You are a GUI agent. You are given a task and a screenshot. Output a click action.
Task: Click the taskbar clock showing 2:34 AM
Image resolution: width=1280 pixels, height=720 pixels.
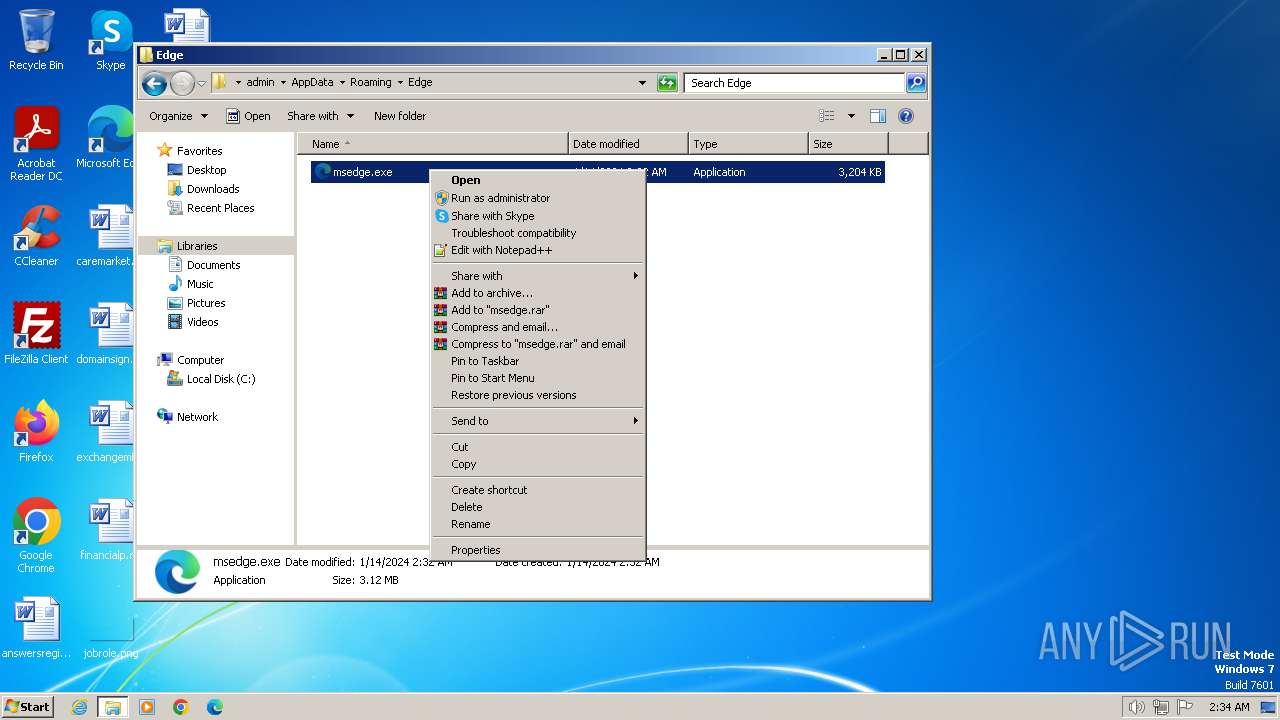[1229, 707]
